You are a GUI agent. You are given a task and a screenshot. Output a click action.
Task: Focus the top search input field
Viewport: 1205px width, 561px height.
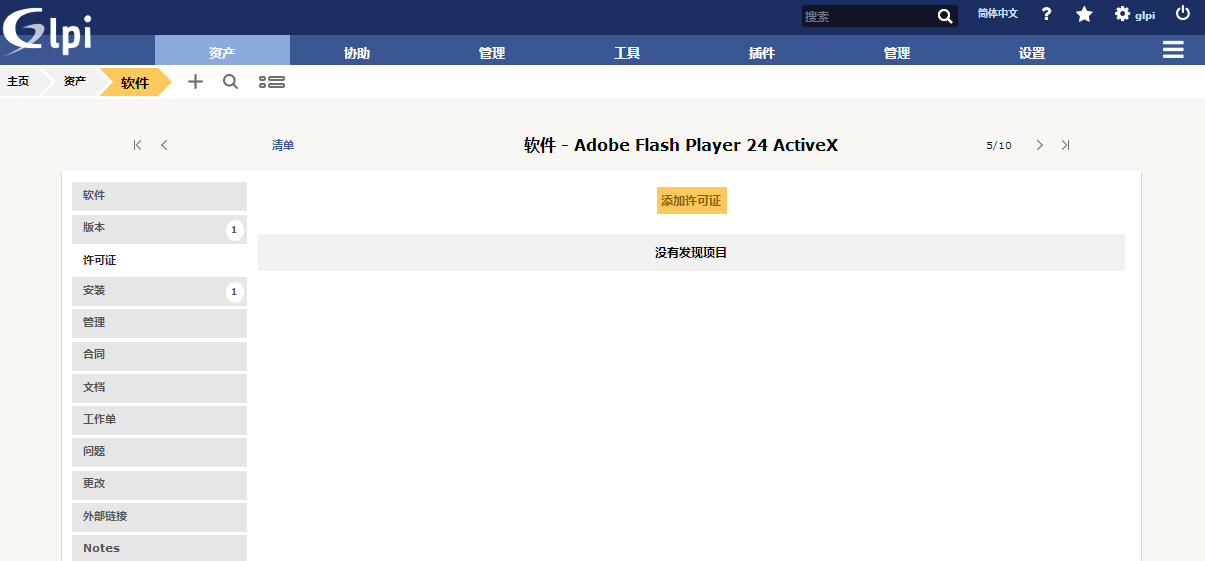(x=869, y=16)
